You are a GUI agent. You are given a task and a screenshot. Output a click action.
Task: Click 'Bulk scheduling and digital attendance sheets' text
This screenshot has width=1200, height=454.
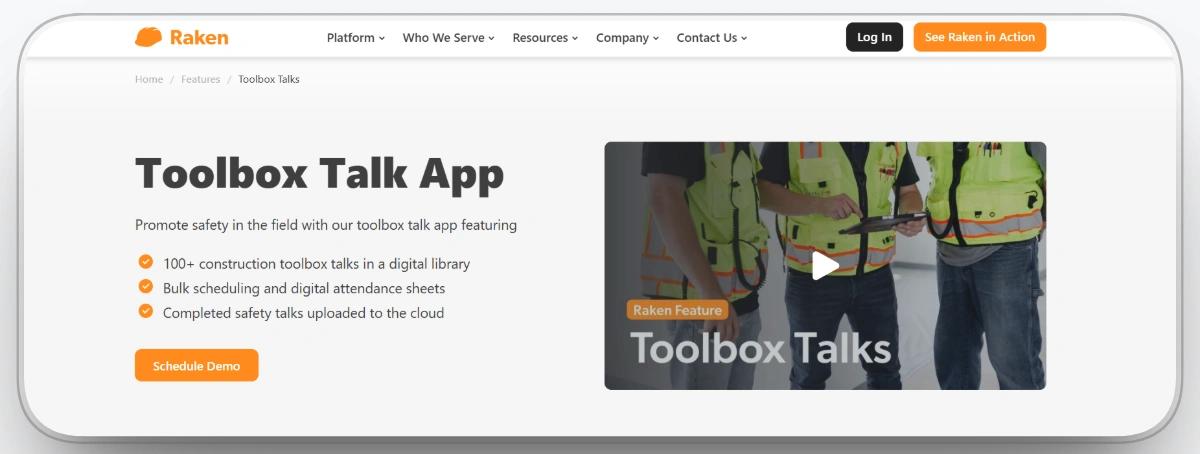(x=304, y=288)
